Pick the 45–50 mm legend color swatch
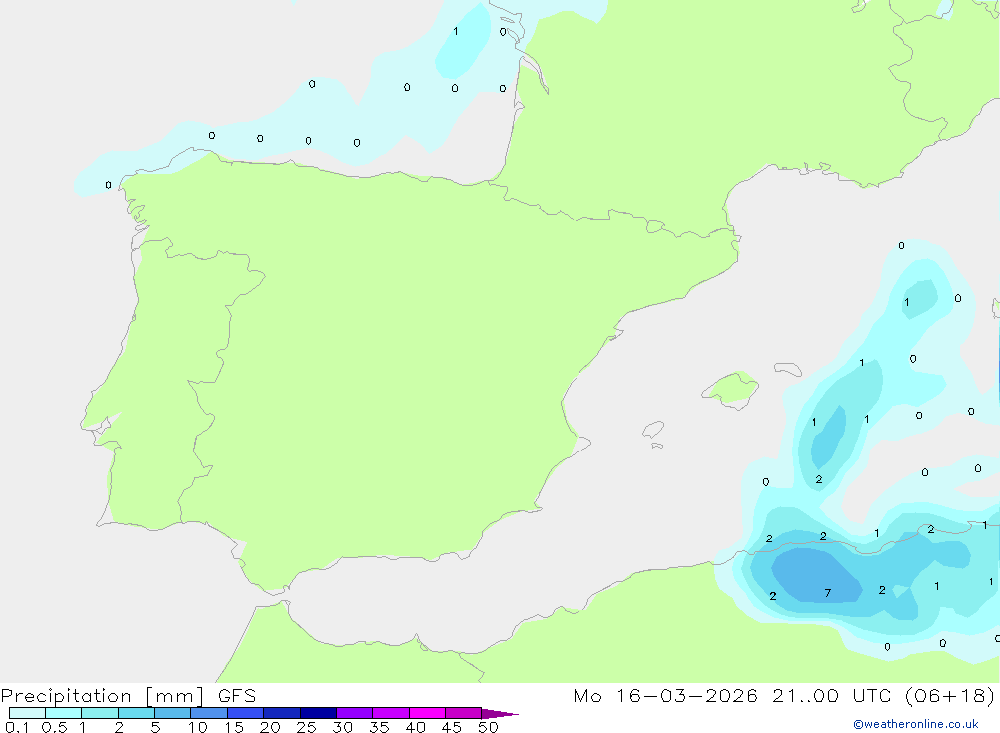 point(463,713)
